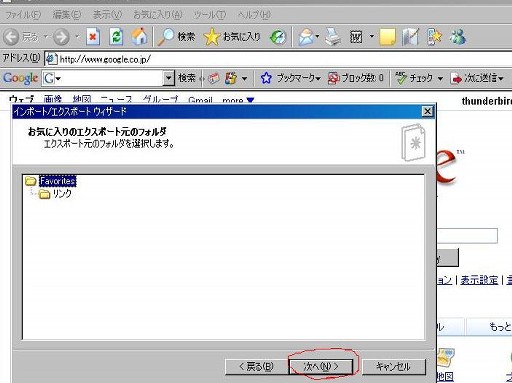Open the Messenger people icon

tap(458, 36)
